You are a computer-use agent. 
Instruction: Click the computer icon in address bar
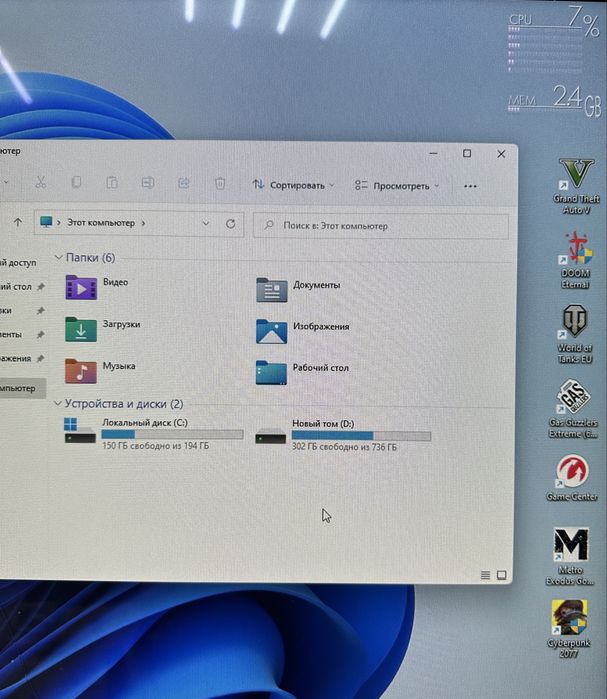point(46,222)
